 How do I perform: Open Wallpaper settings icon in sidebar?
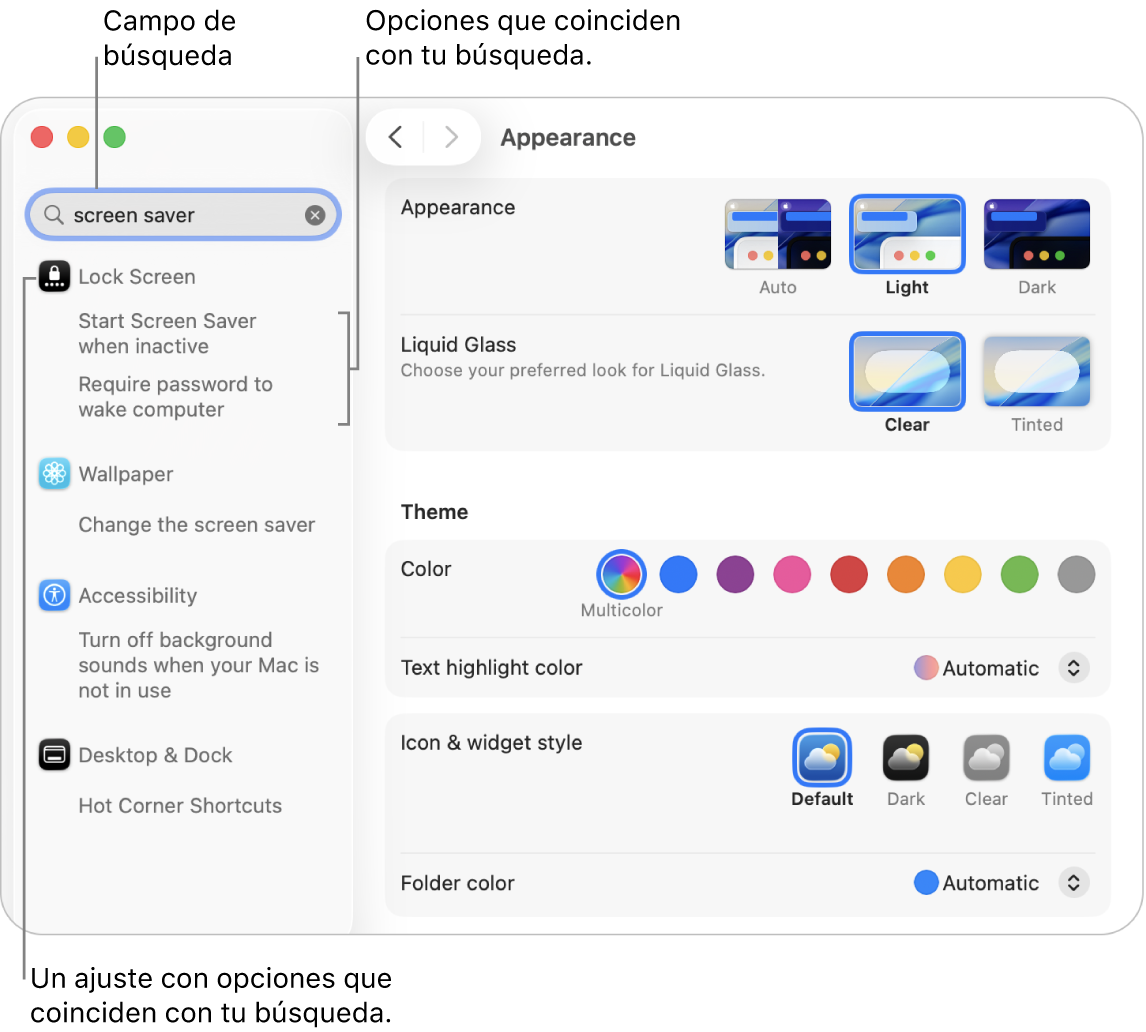54,474
